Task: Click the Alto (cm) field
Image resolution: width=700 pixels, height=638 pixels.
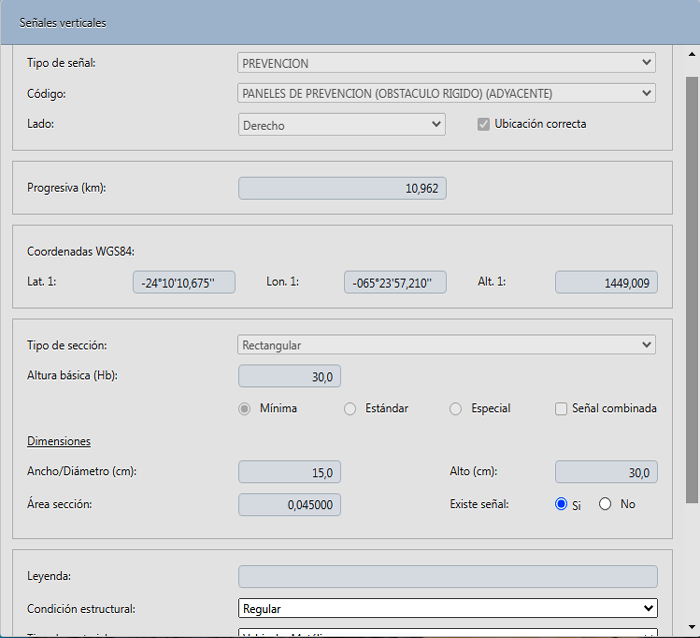Action: [606, 472]
